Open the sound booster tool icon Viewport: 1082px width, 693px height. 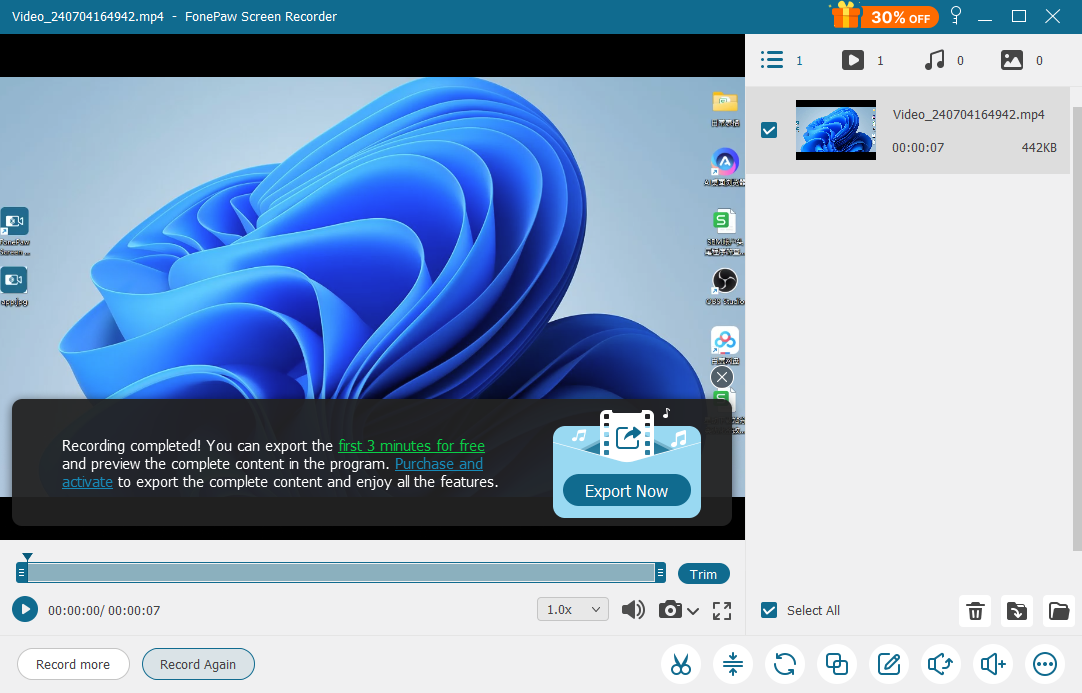click(993, 664)
